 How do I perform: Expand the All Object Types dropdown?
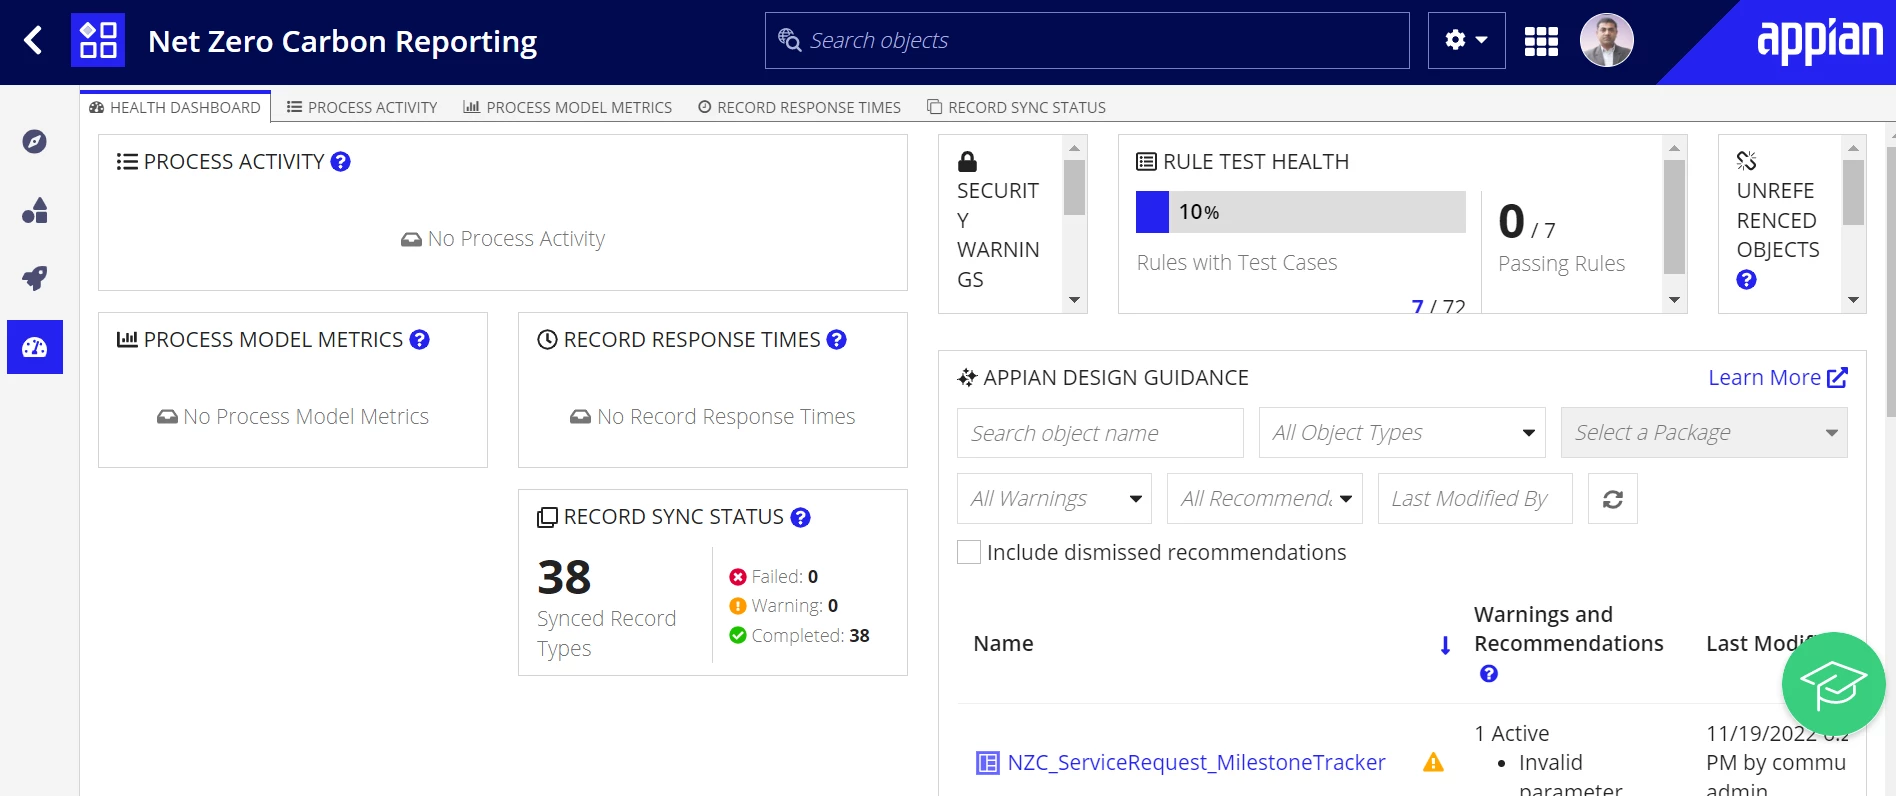pyautogui.click(x=1402, y=433)
